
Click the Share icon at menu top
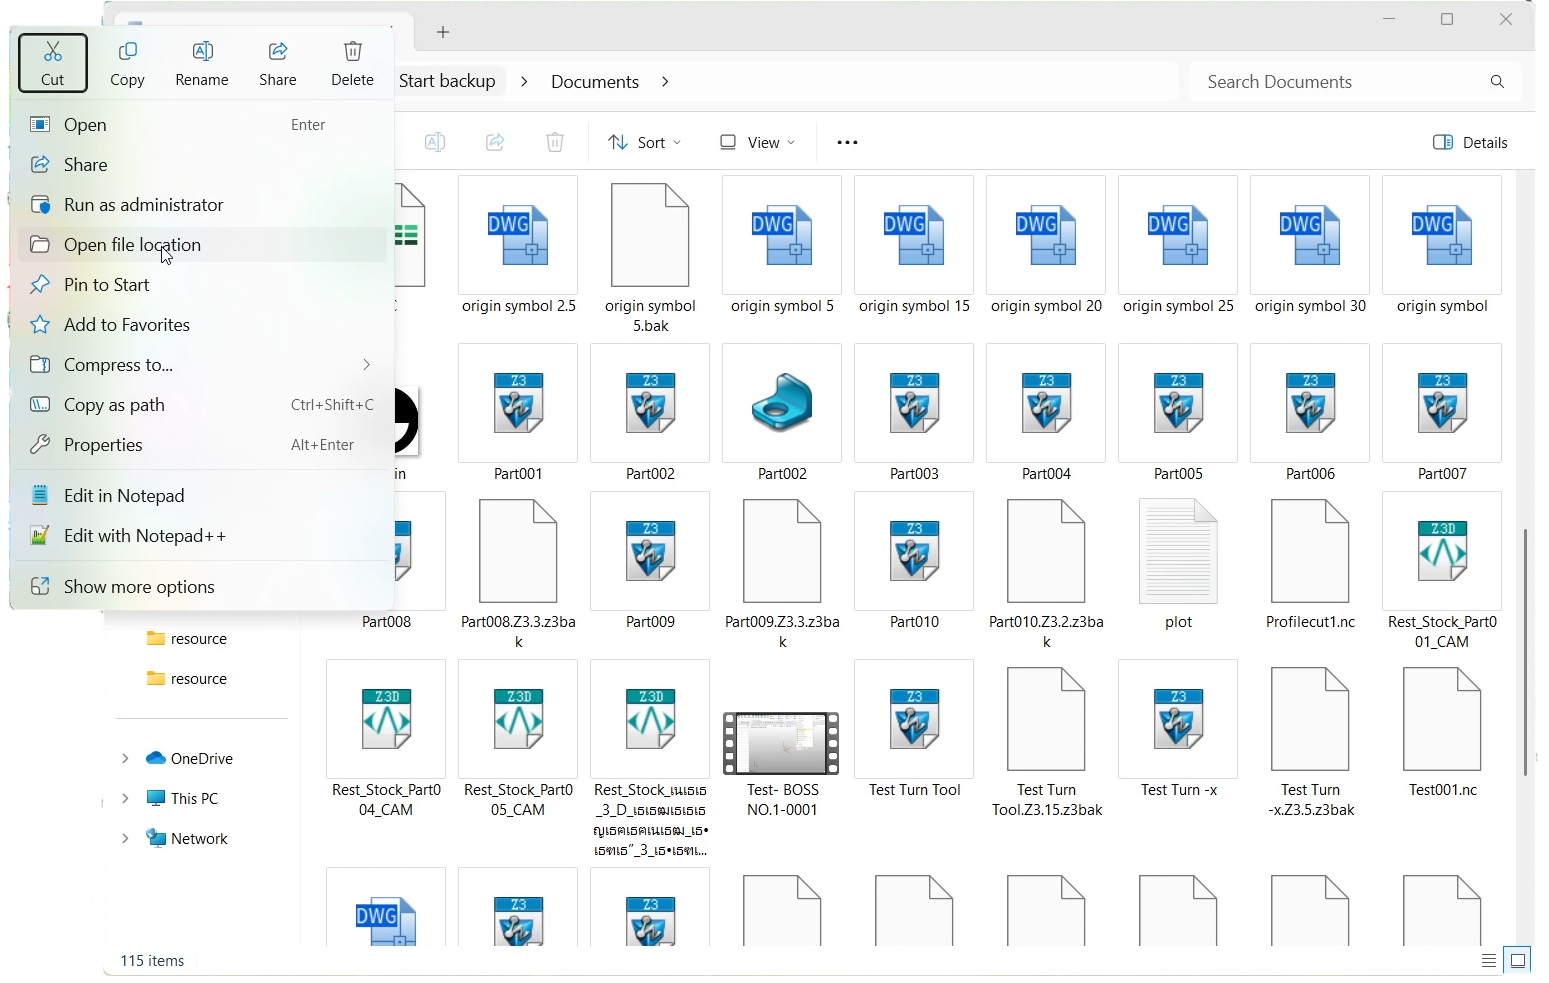[x=278, y=63]
